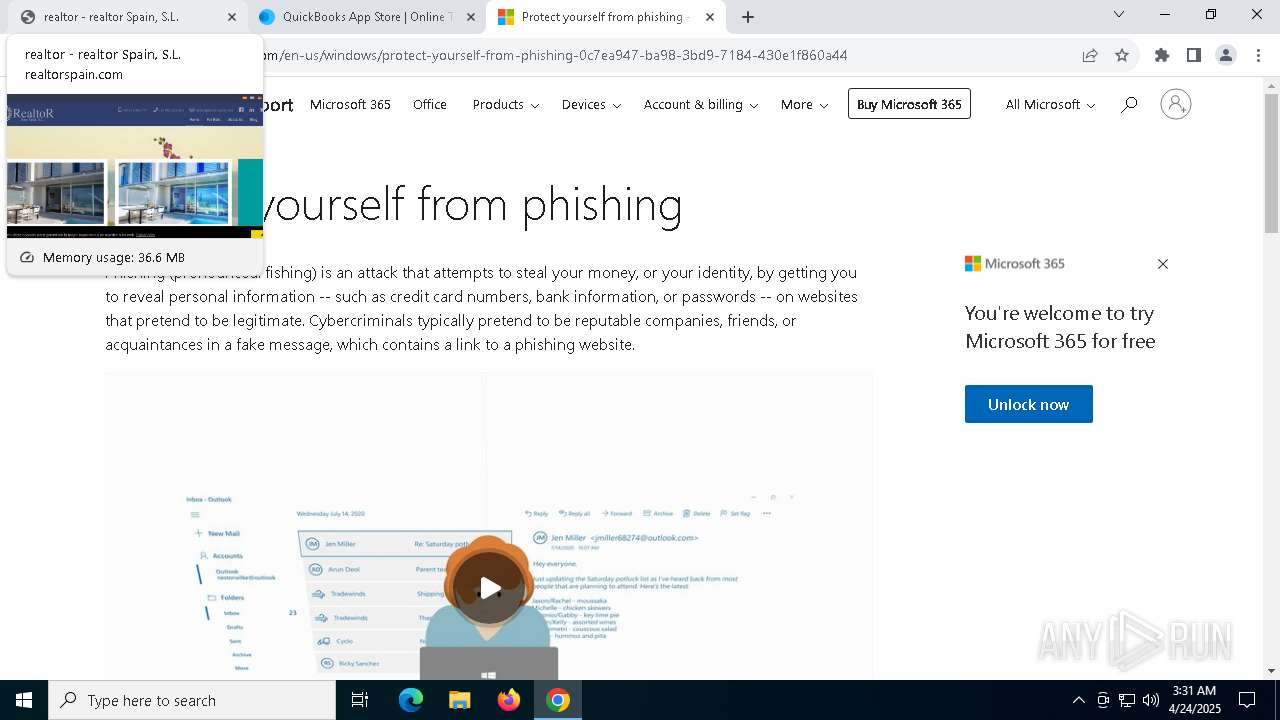Viewport: 1280px width, 720px height.
Task: Show hidden system tray icons
Action: point(1078,700)
